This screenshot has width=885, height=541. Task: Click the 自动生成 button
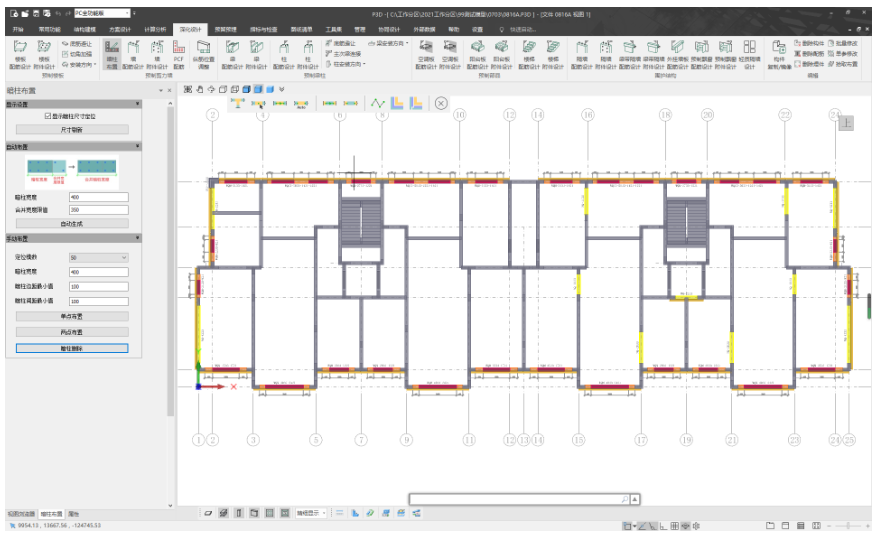pyautogui.click(x=72, y=224)
